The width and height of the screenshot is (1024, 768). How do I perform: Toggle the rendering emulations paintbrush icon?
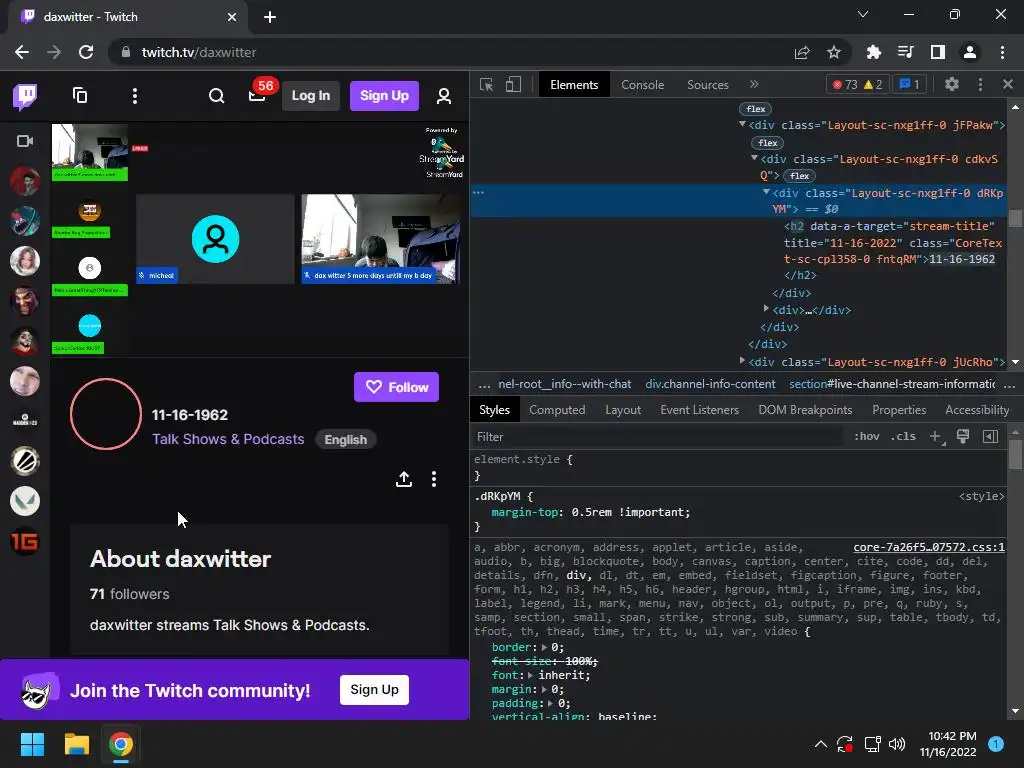pyautogui.click(x=963, y=436)
